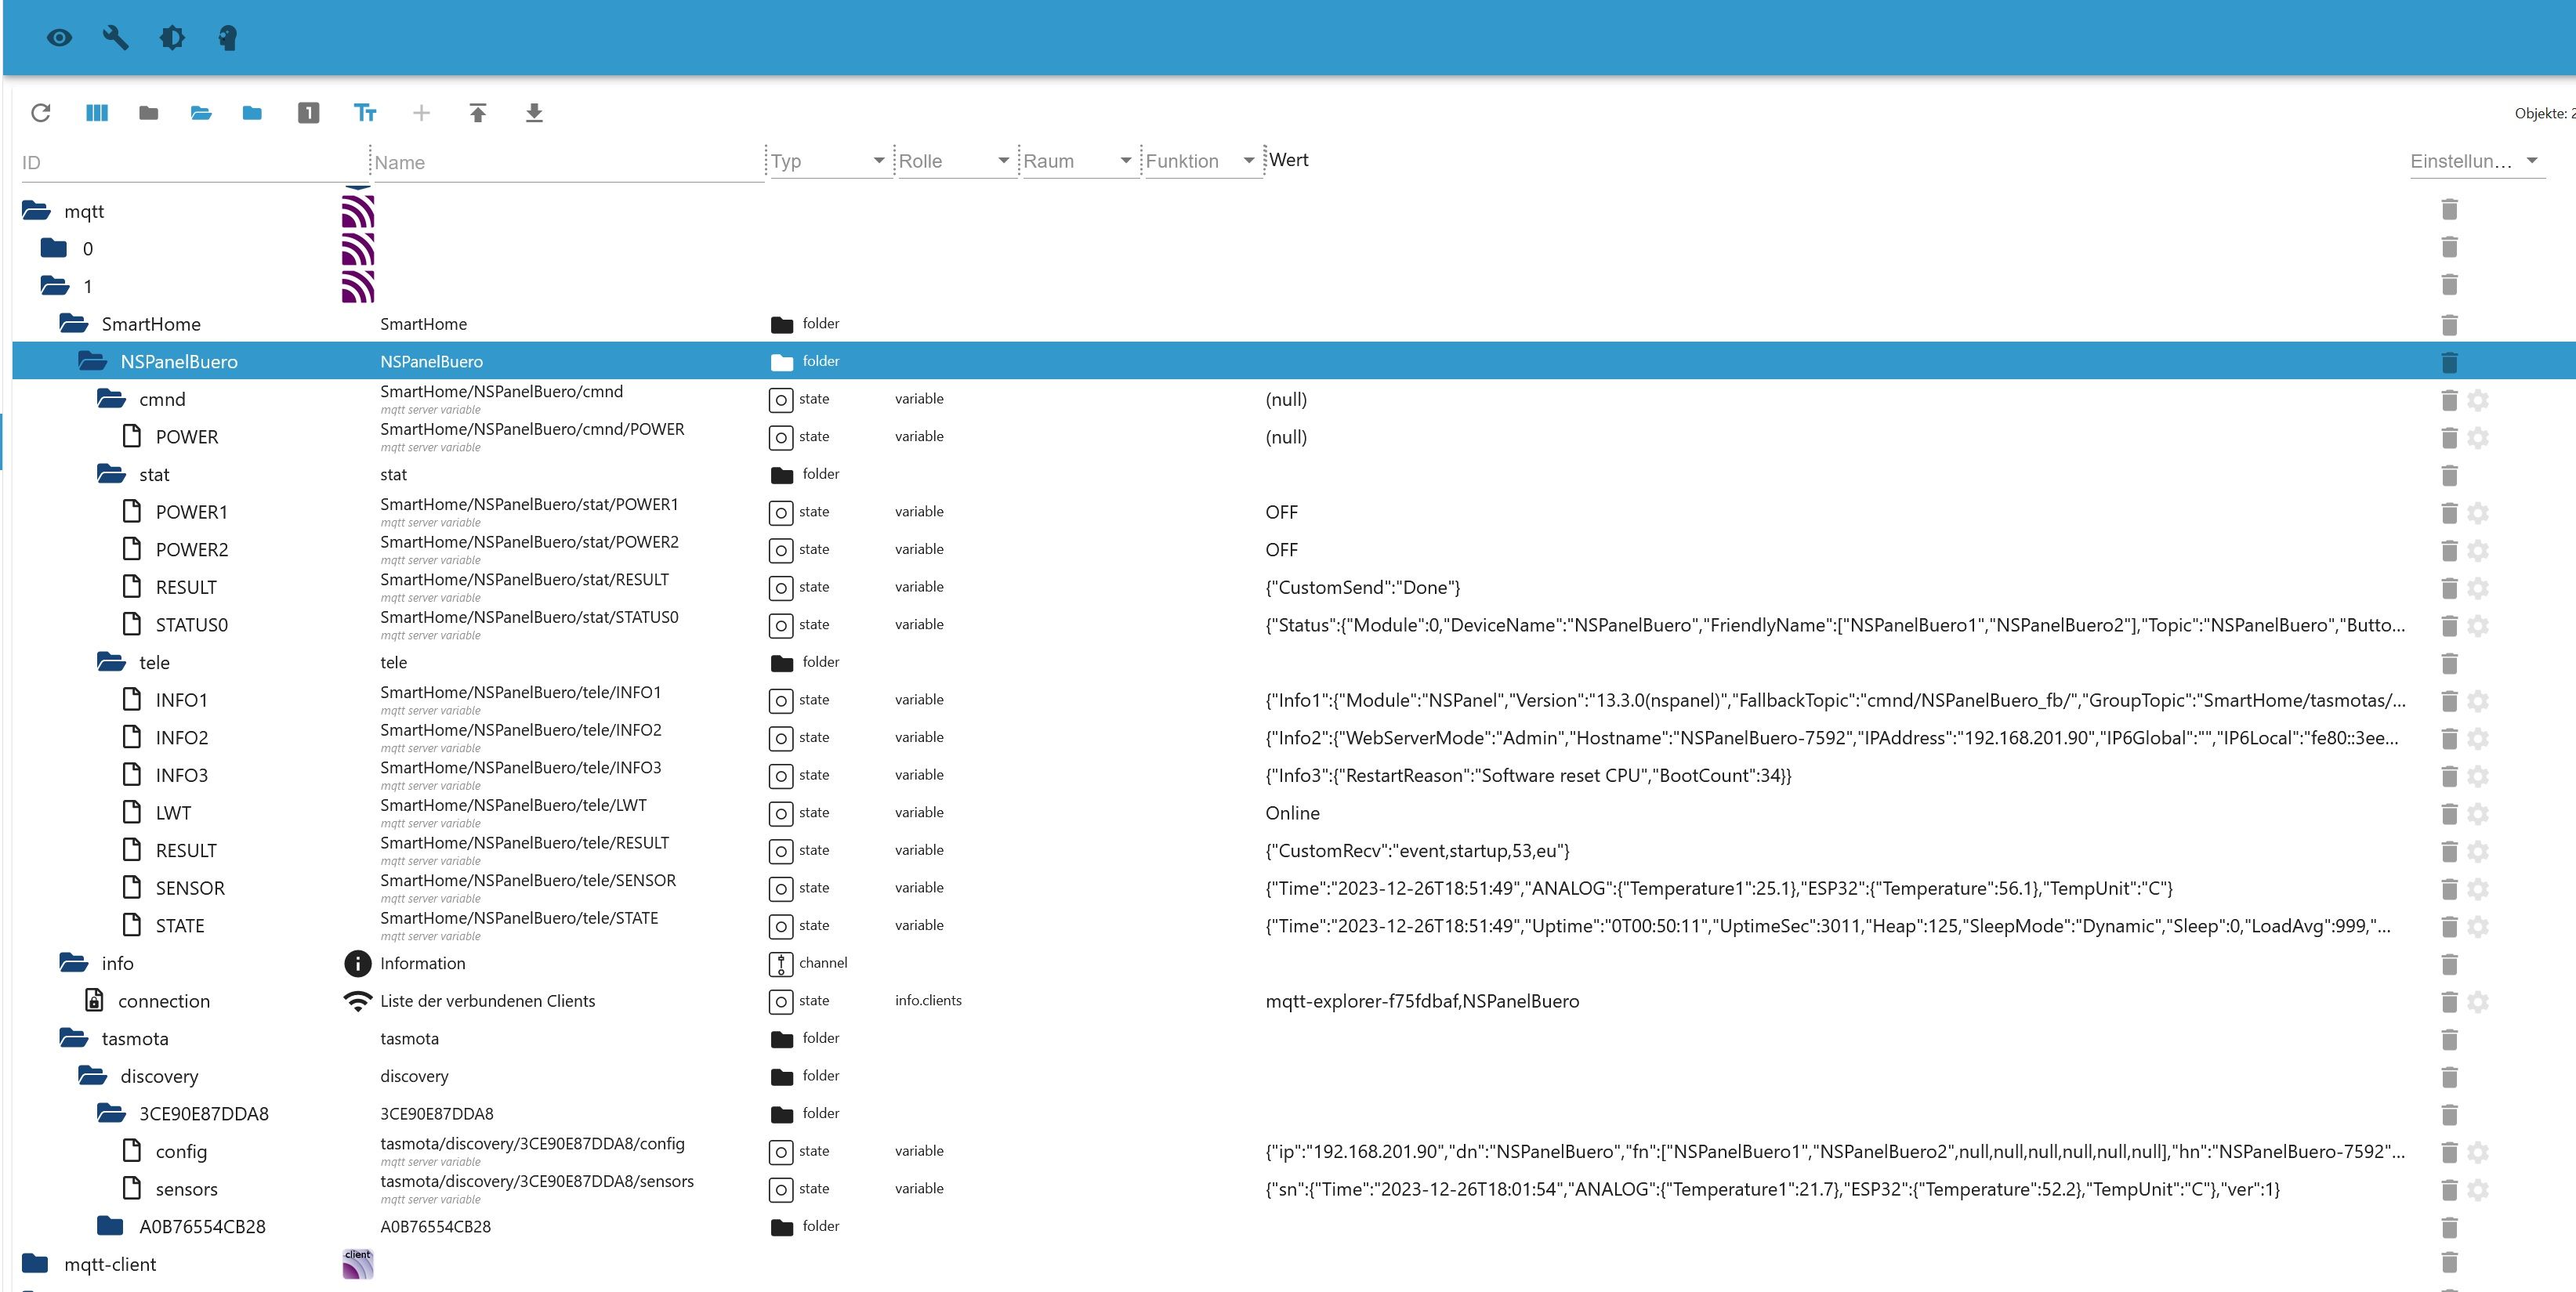Click the Information channel icon
The height and width of the screenshot is (1292, 2576).
pyautogui.click(x=357, y=963)
